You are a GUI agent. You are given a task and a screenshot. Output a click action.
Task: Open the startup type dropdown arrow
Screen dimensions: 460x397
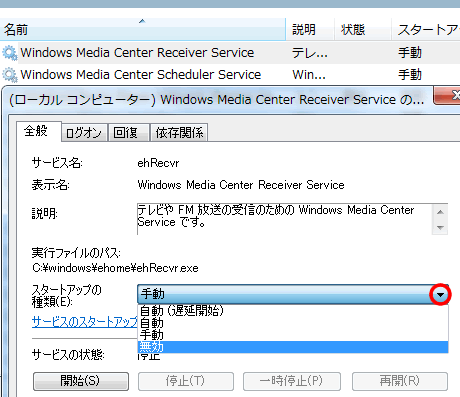440,294
